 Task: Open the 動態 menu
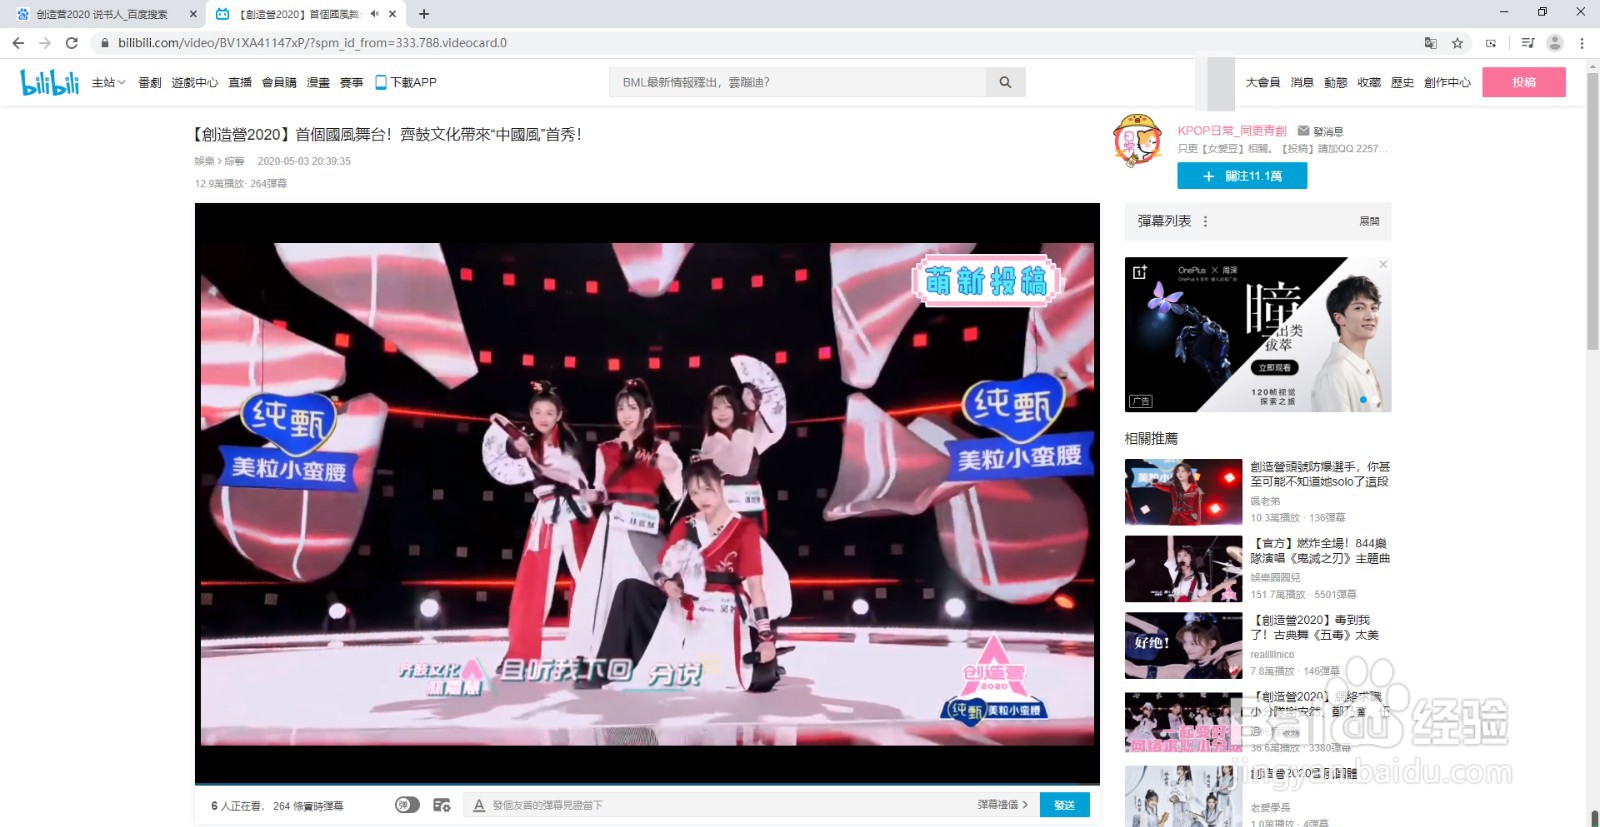coord(1336,82)
